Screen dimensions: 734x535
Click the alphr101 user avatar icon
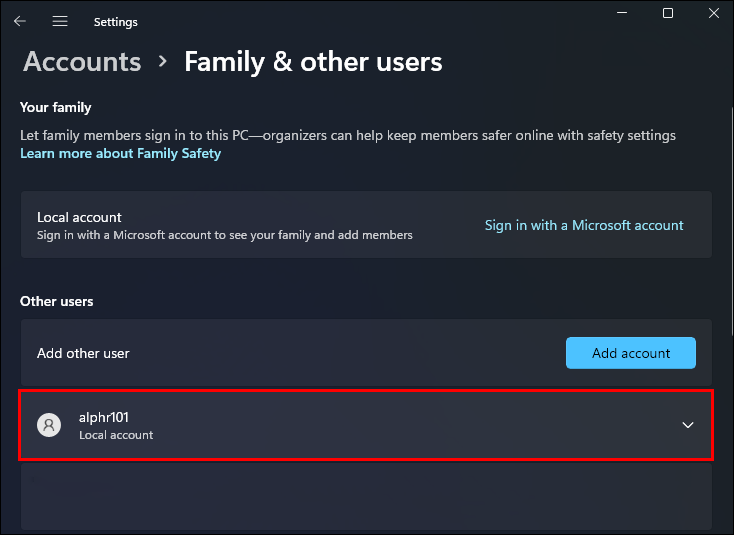pos(49,425)
